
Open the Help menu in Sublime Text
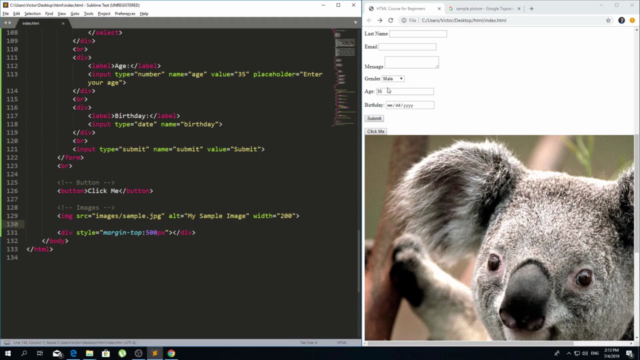144,13
